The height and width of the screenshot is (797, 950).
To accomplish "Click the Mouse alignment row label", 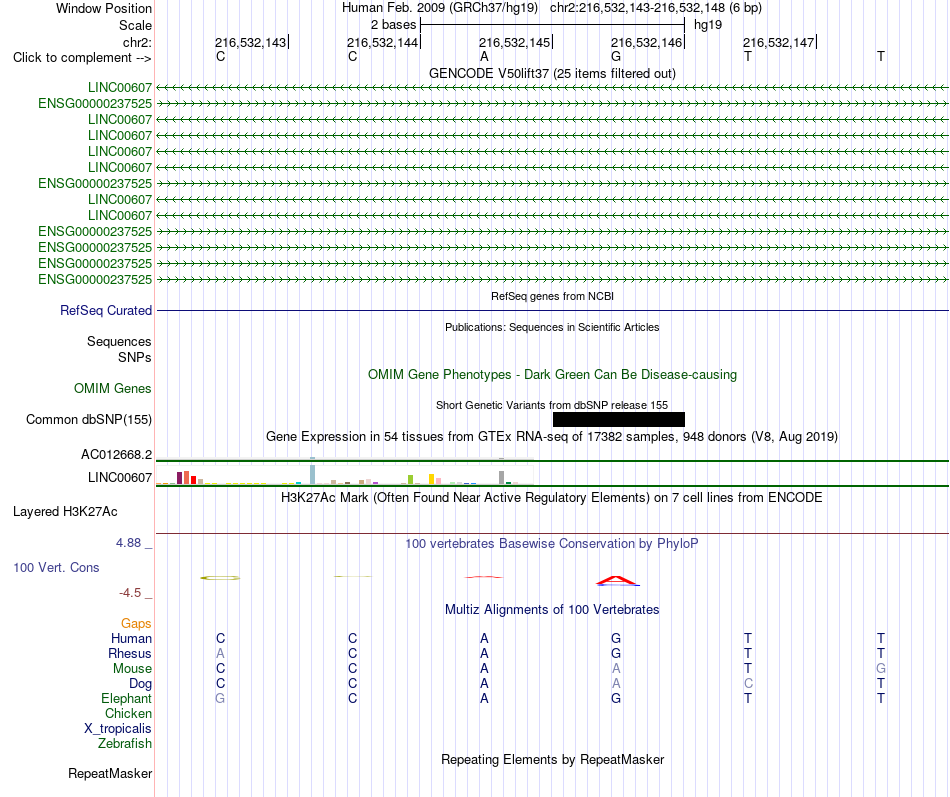I will click(x=132, y=669).
